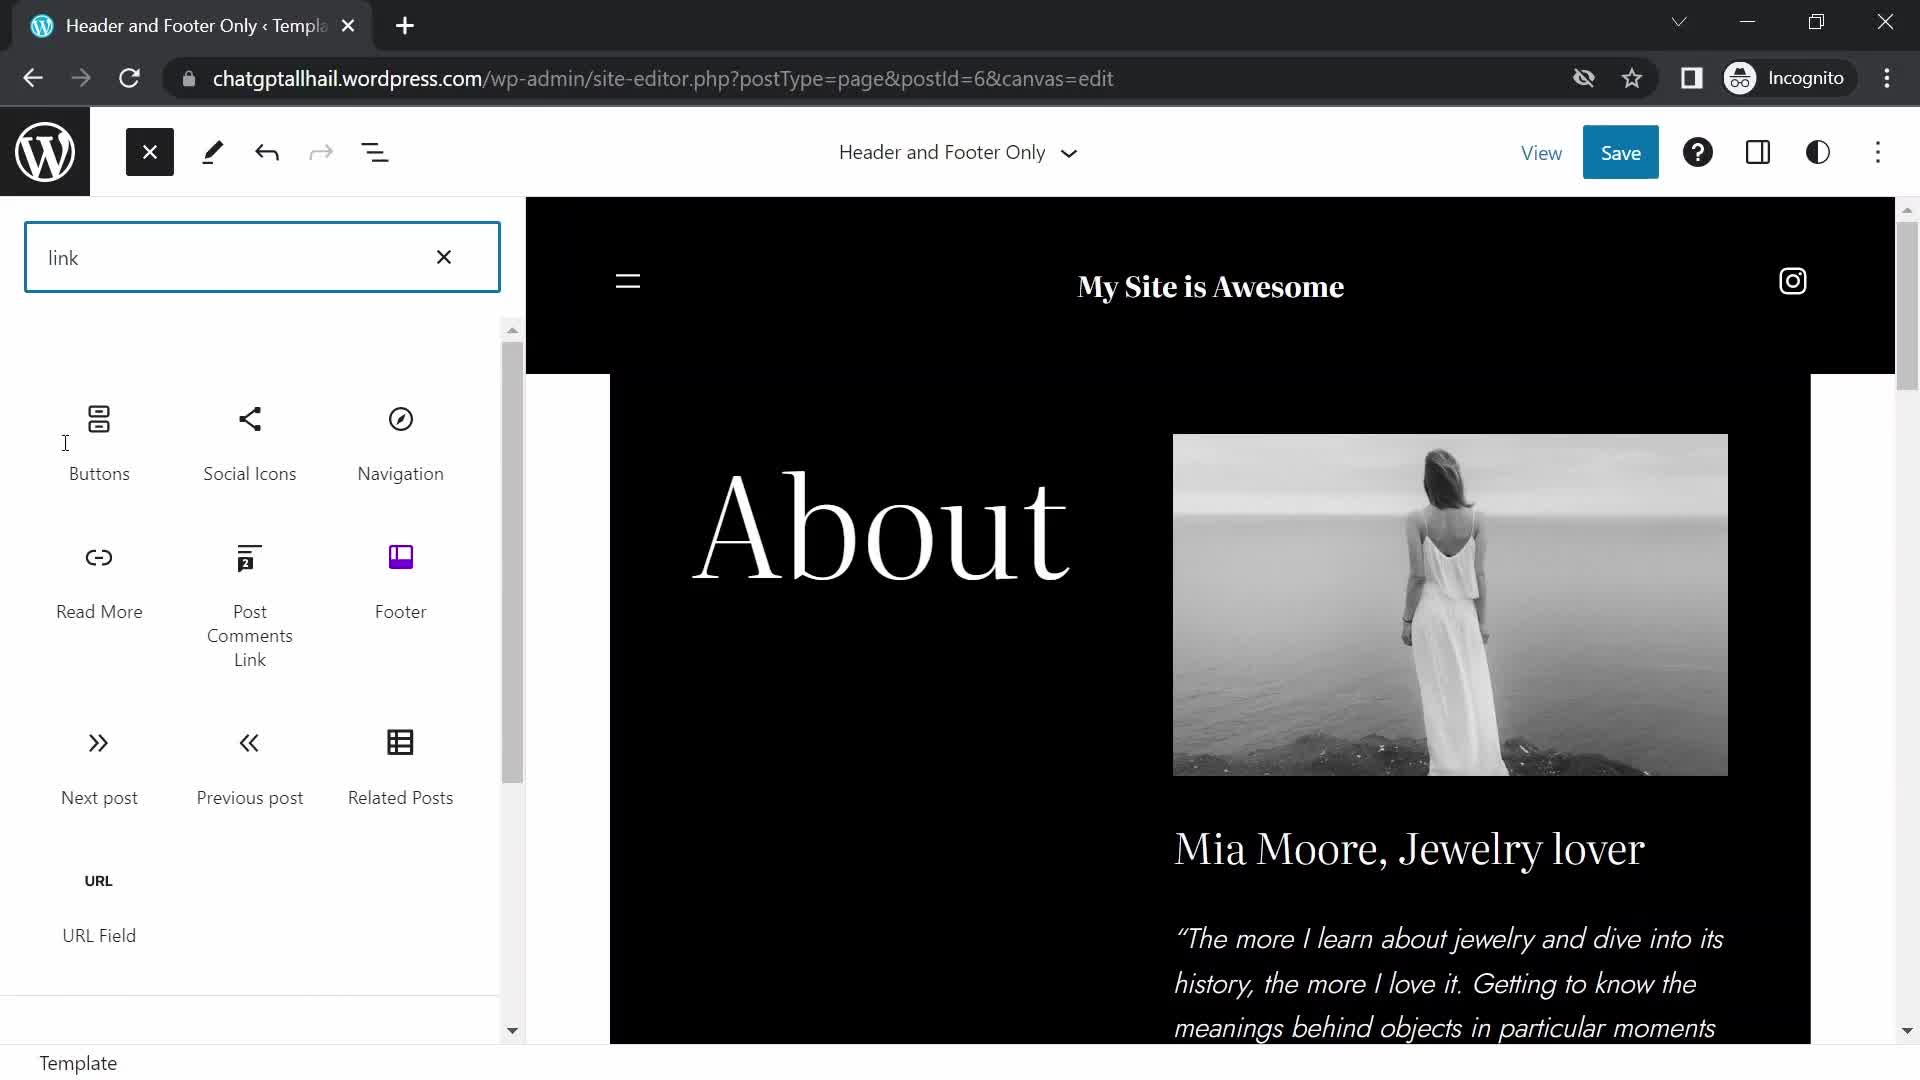Expand the Header and Footer Only template dropdown
This screenshot has width=1920, height=1080.
click(x=958, y=152)
